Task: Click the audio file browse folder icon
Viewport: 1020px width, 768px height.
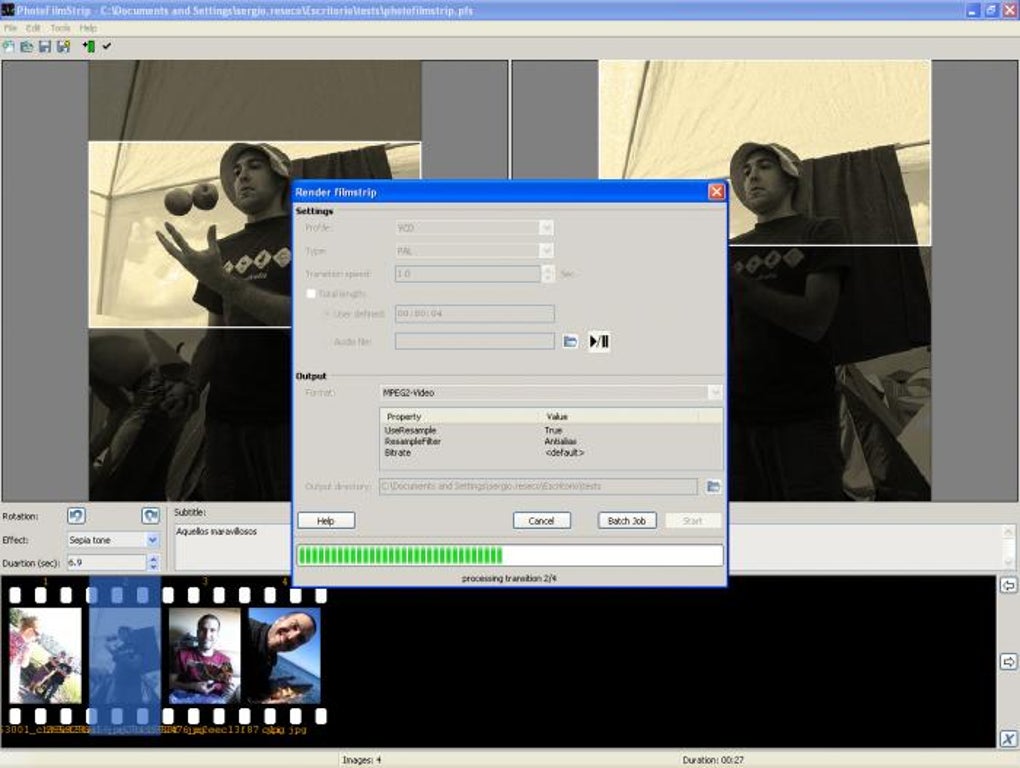Action: coord(570,341)
